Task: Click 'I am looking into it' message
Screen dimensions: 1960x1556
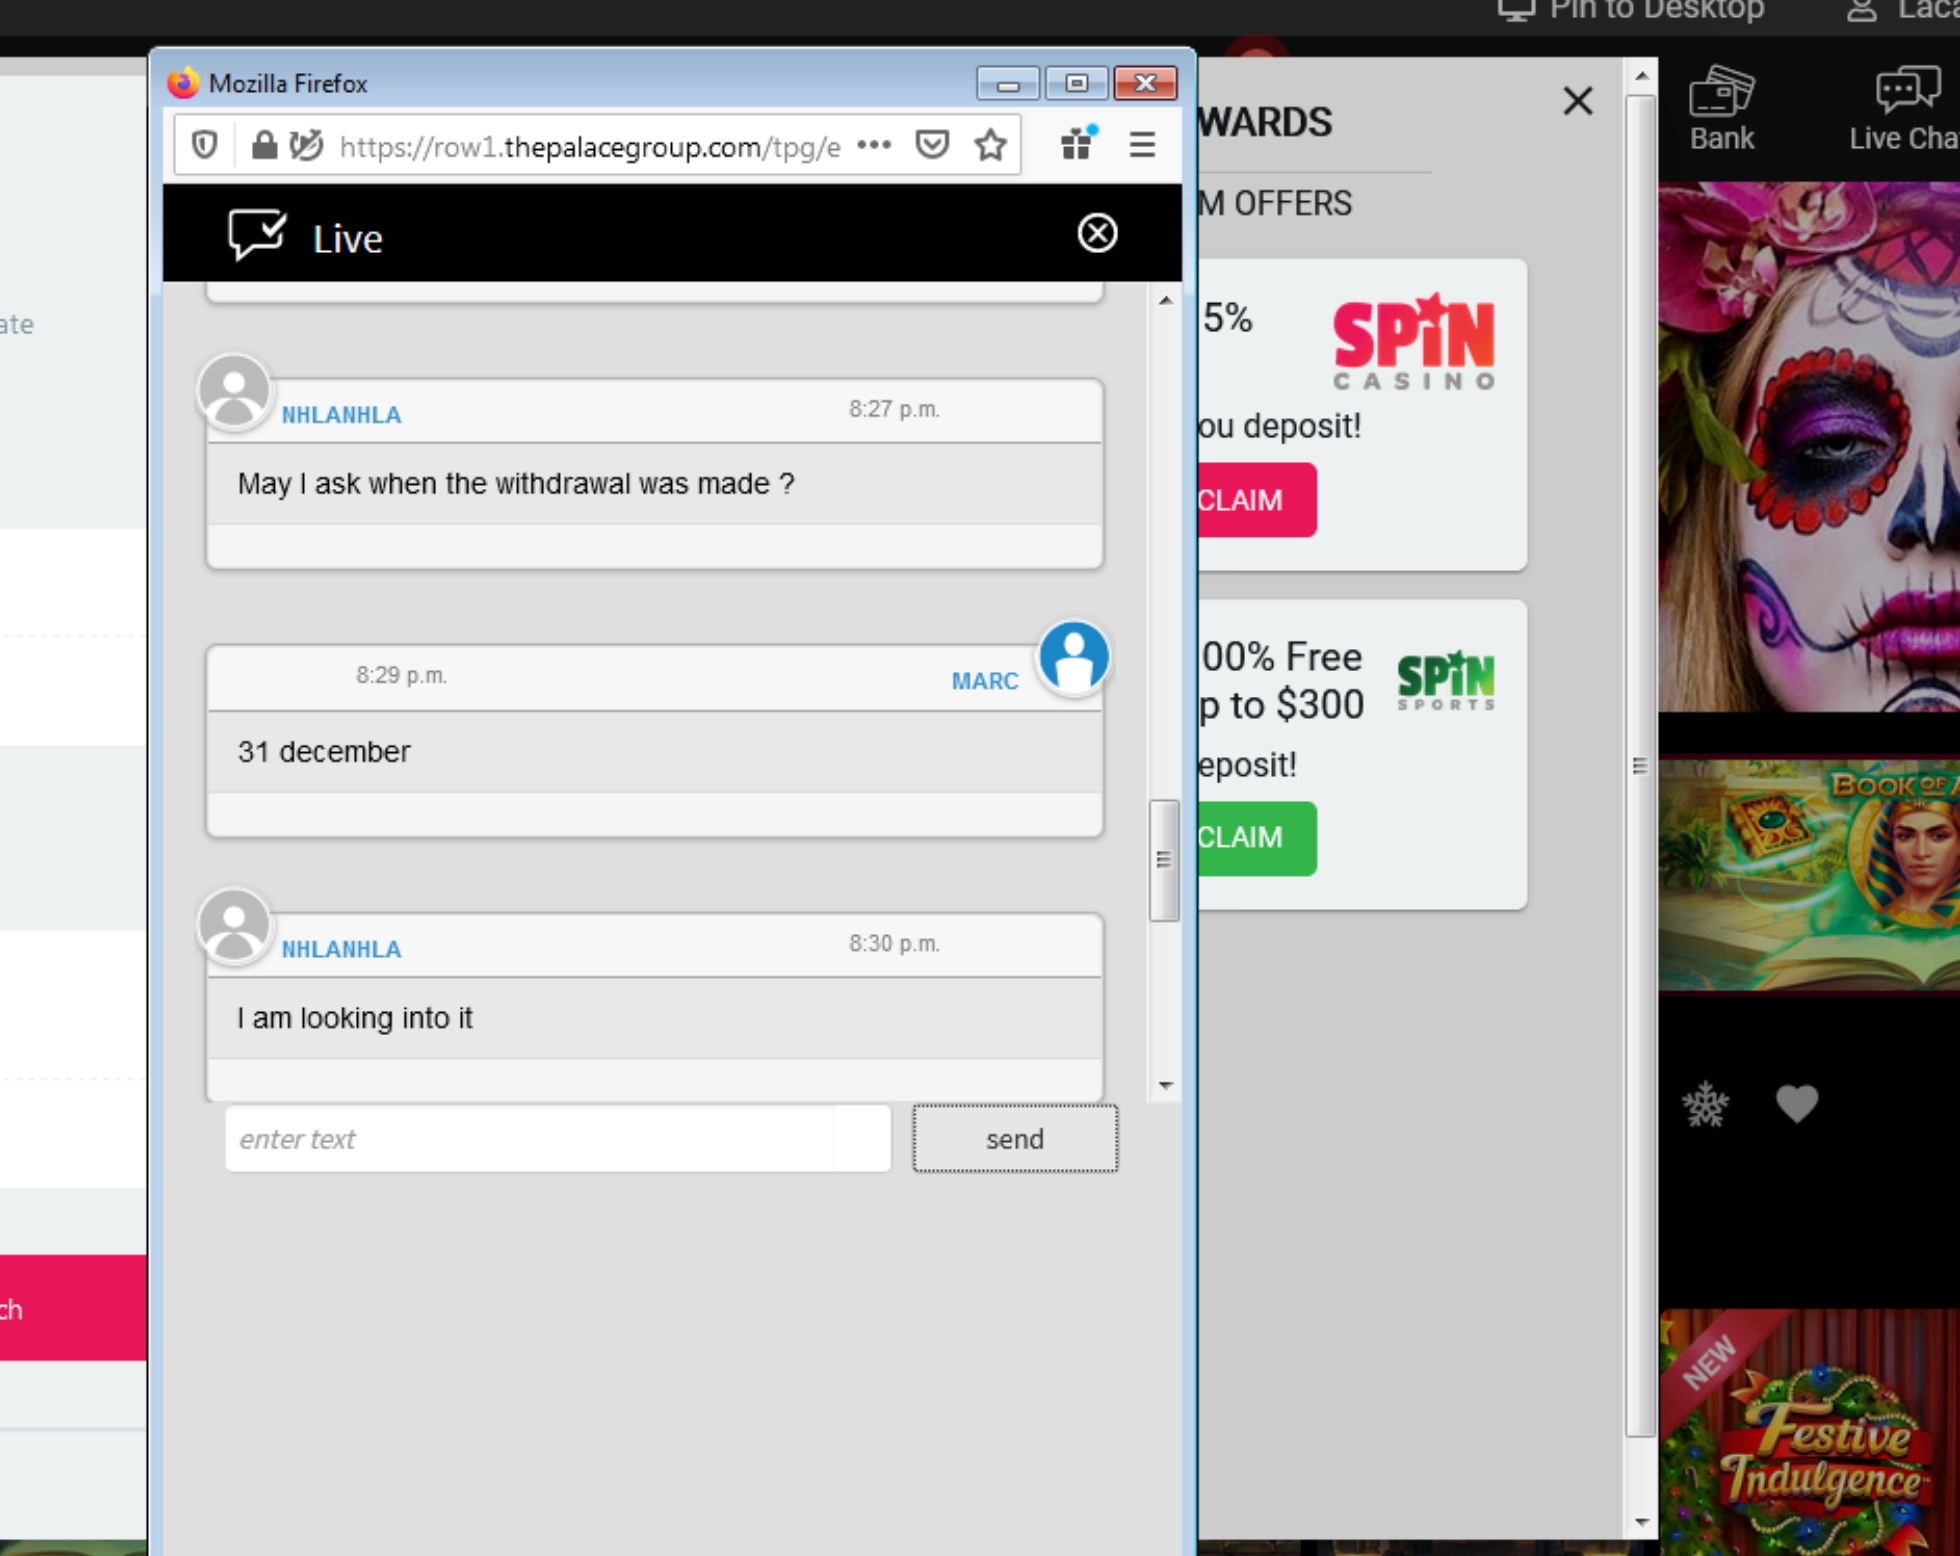Action: [x=355, y=1018]
